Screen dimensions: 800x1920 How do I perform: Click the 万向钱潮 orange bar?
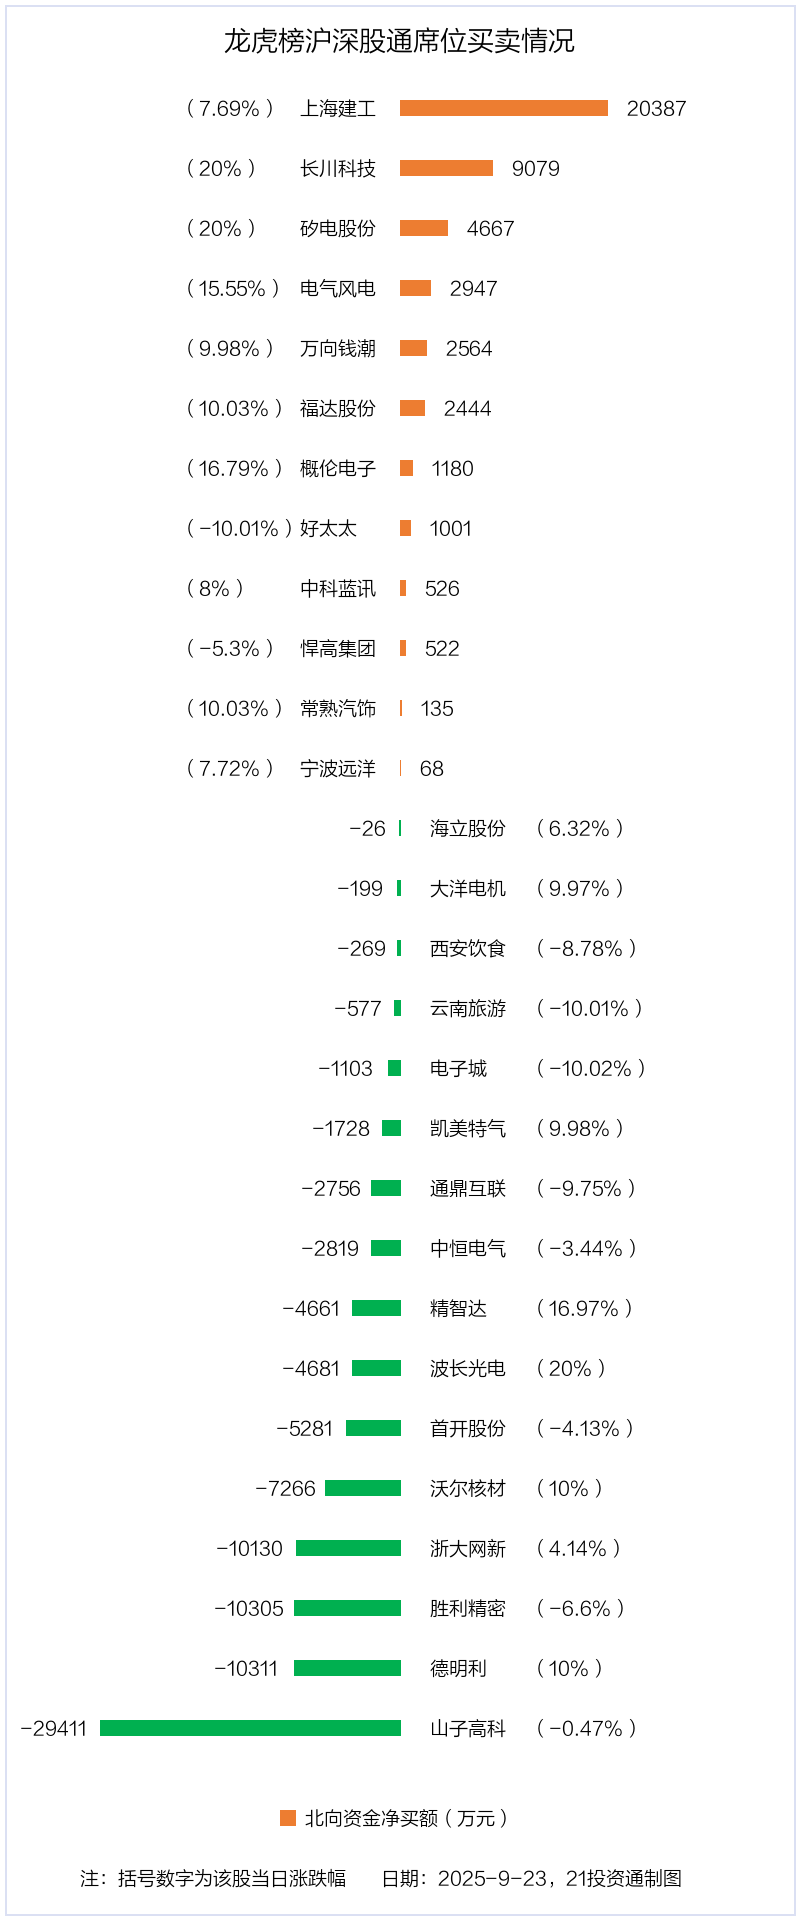click(413, 348)
